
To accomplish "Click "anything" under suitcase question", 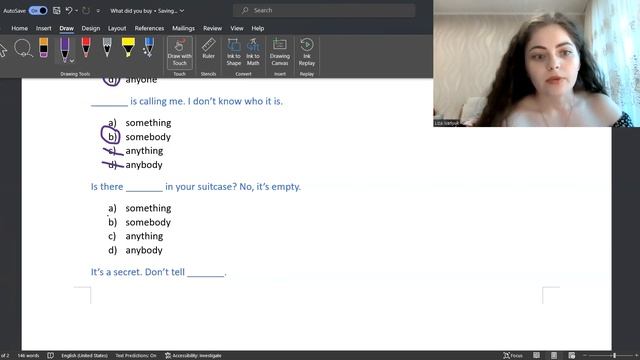I will 144,236.
